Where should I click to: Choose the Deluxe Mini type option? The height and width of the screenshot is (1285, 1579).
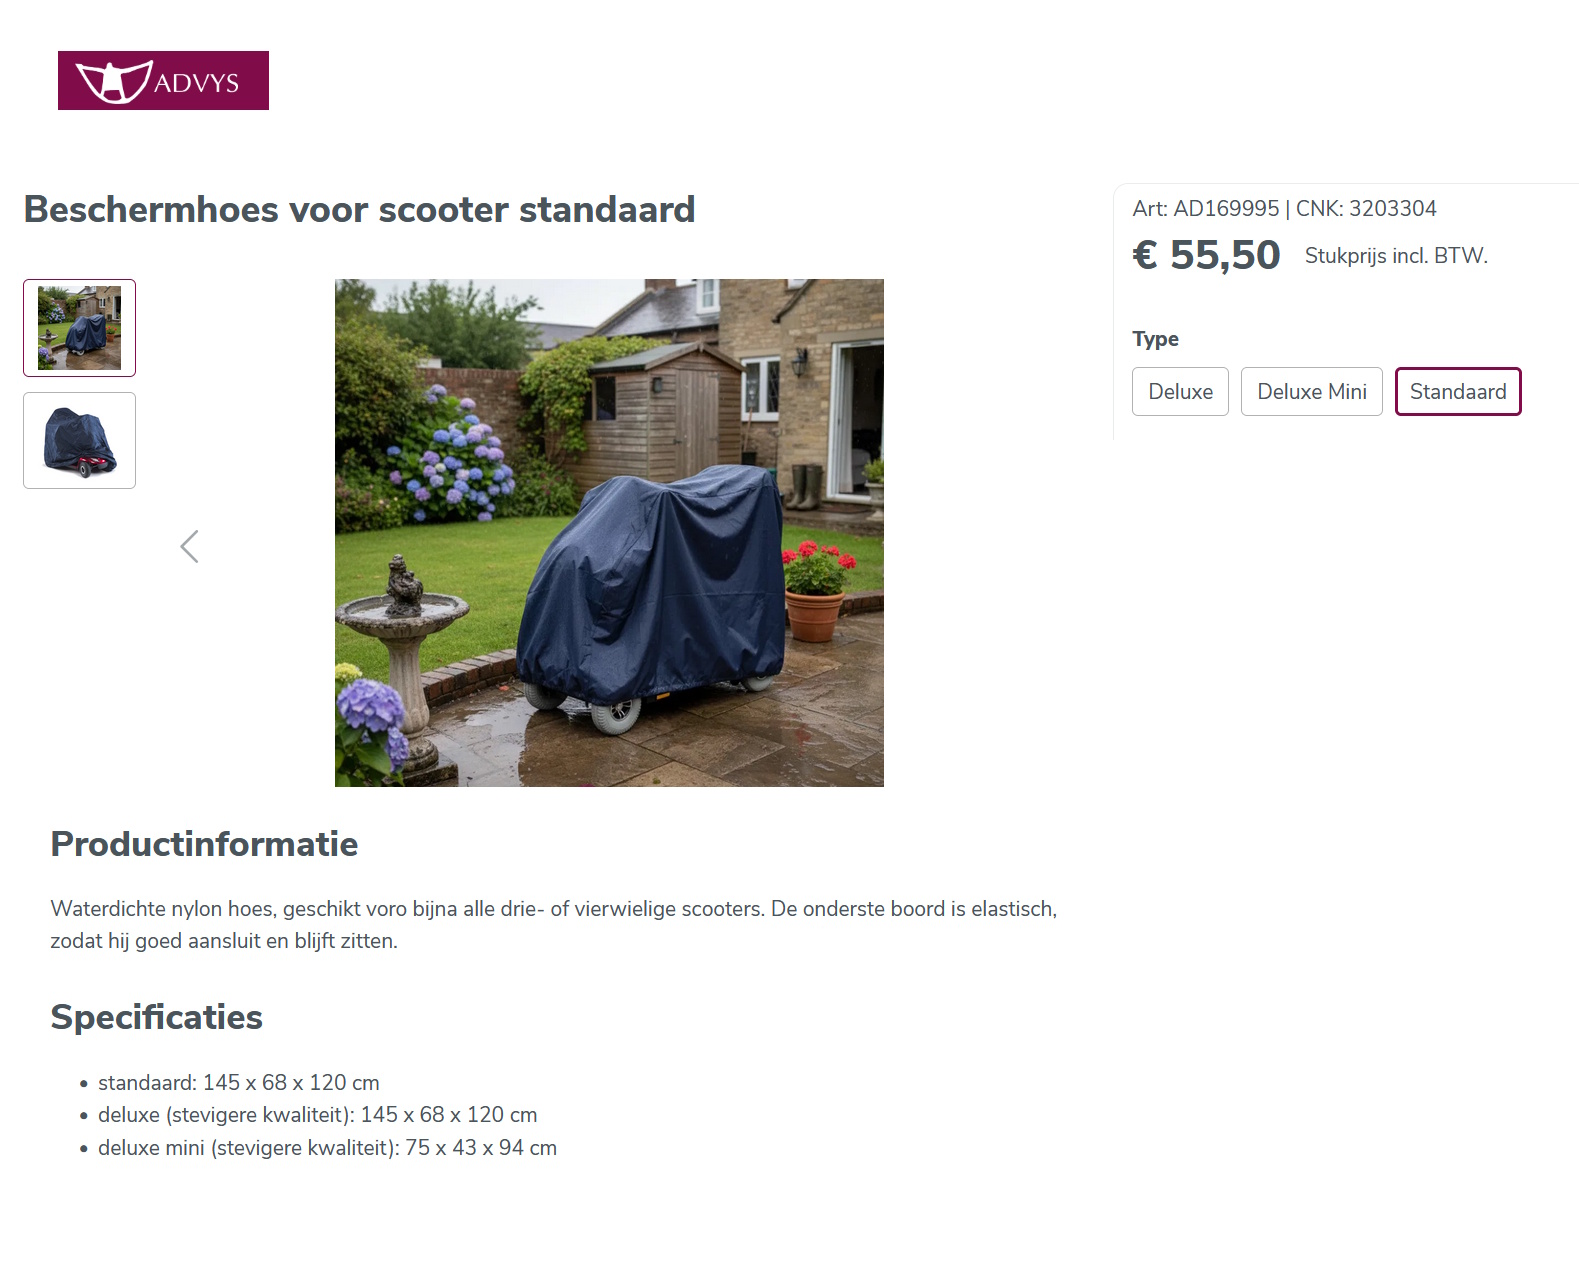[1311, 392]
